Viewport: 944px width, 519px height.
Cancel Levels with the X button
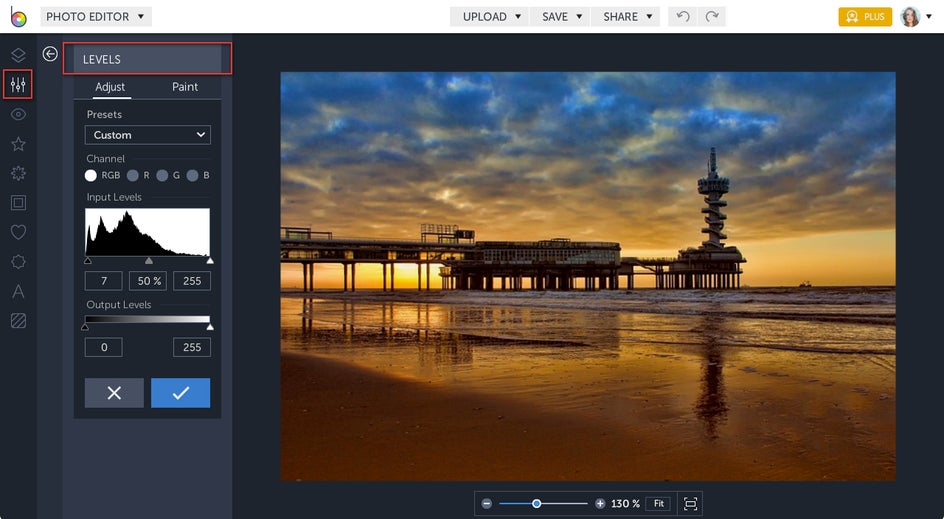click(114, 393)
